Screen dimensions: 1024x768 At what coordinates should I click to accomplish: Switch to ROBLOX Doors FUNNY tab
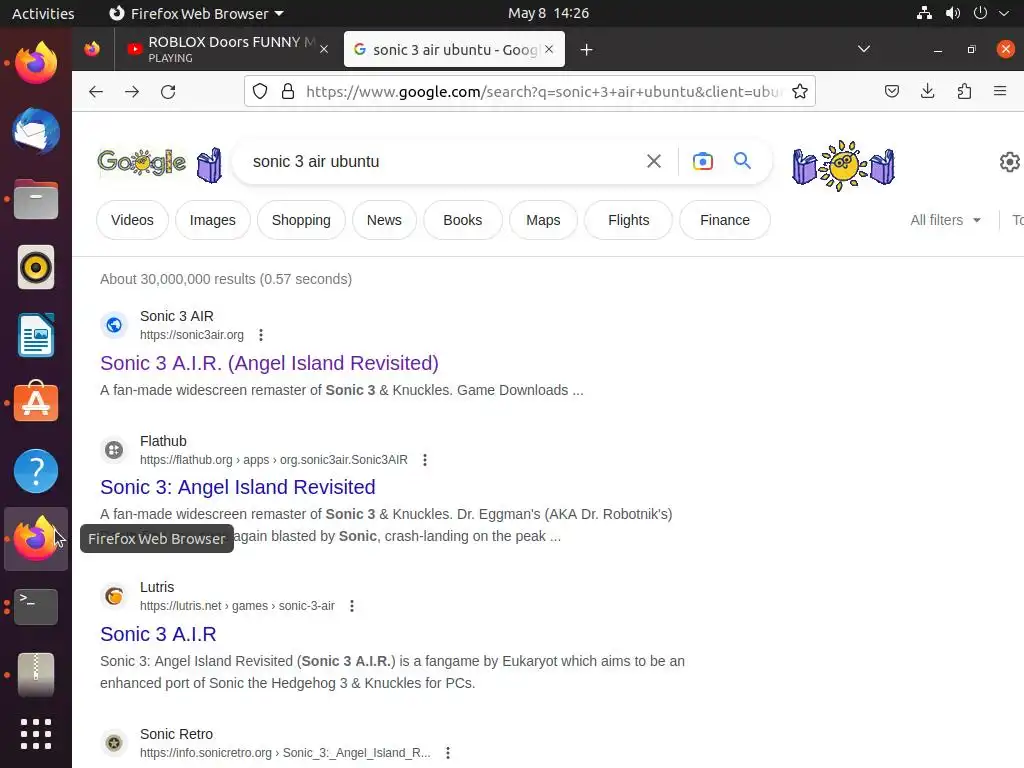click(x=229, y=49)
